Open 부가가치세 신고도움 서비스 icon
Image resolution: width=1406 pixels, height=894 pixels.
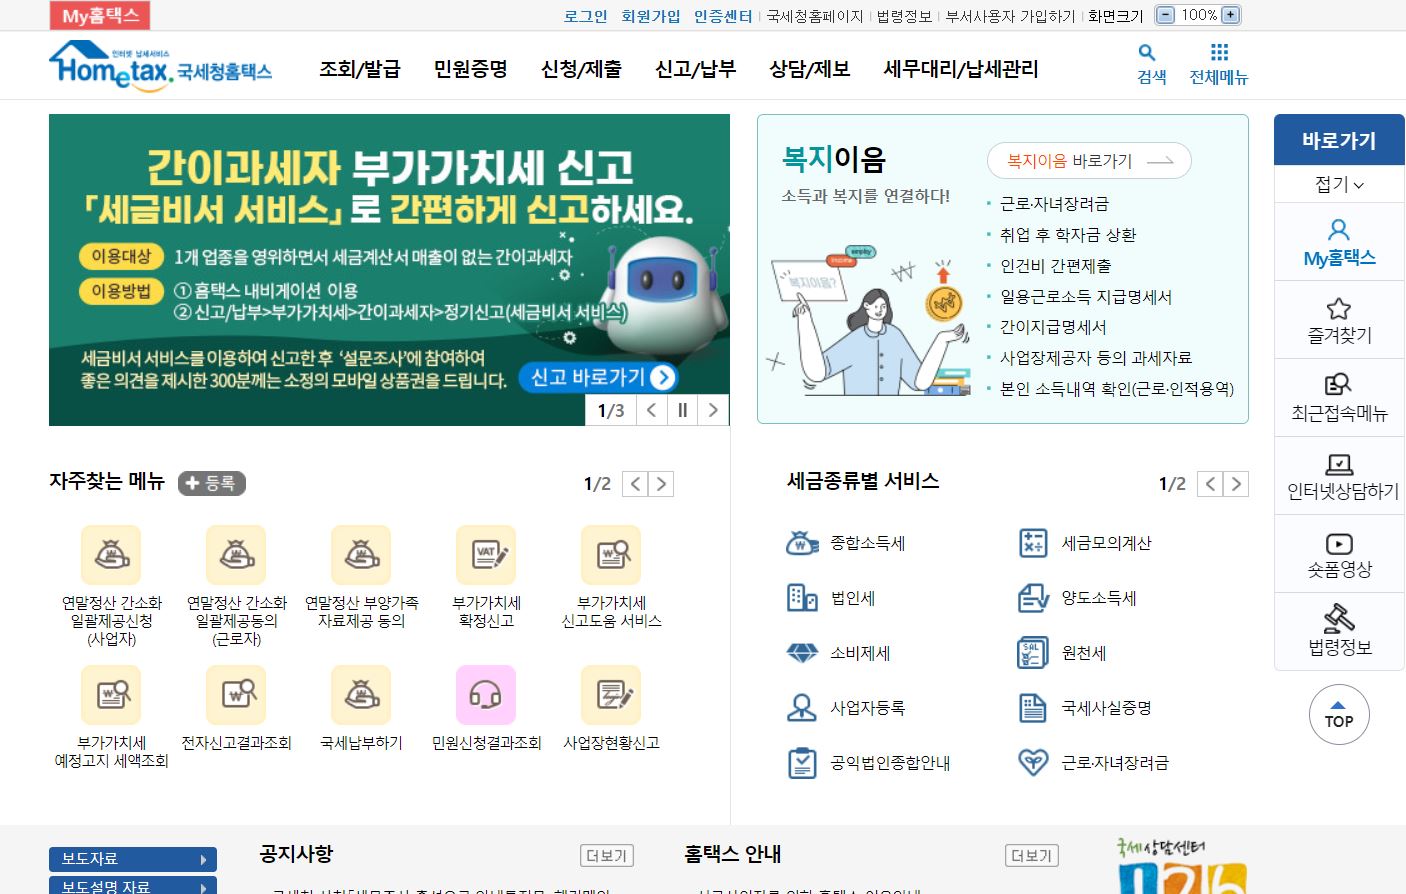(x=611, y=555)
